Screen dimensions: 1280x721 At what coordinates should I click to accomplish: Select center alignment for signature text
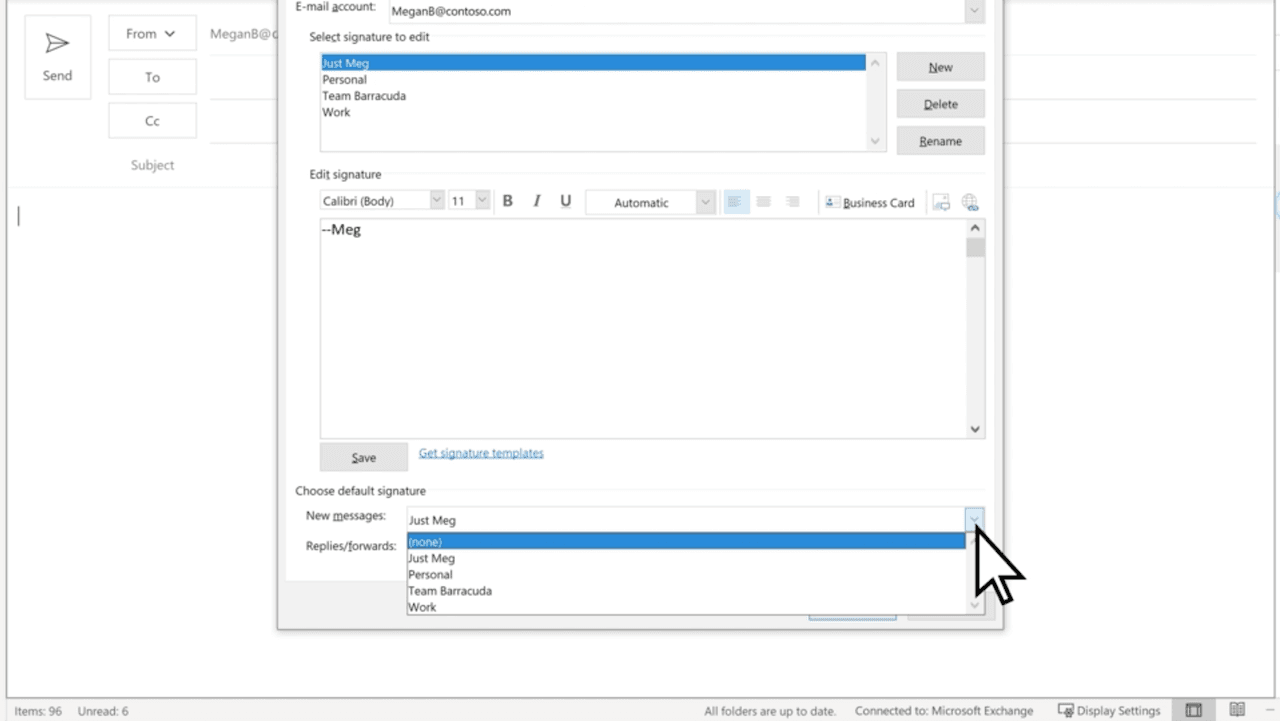pyautogui.click(x=764, y=201)
